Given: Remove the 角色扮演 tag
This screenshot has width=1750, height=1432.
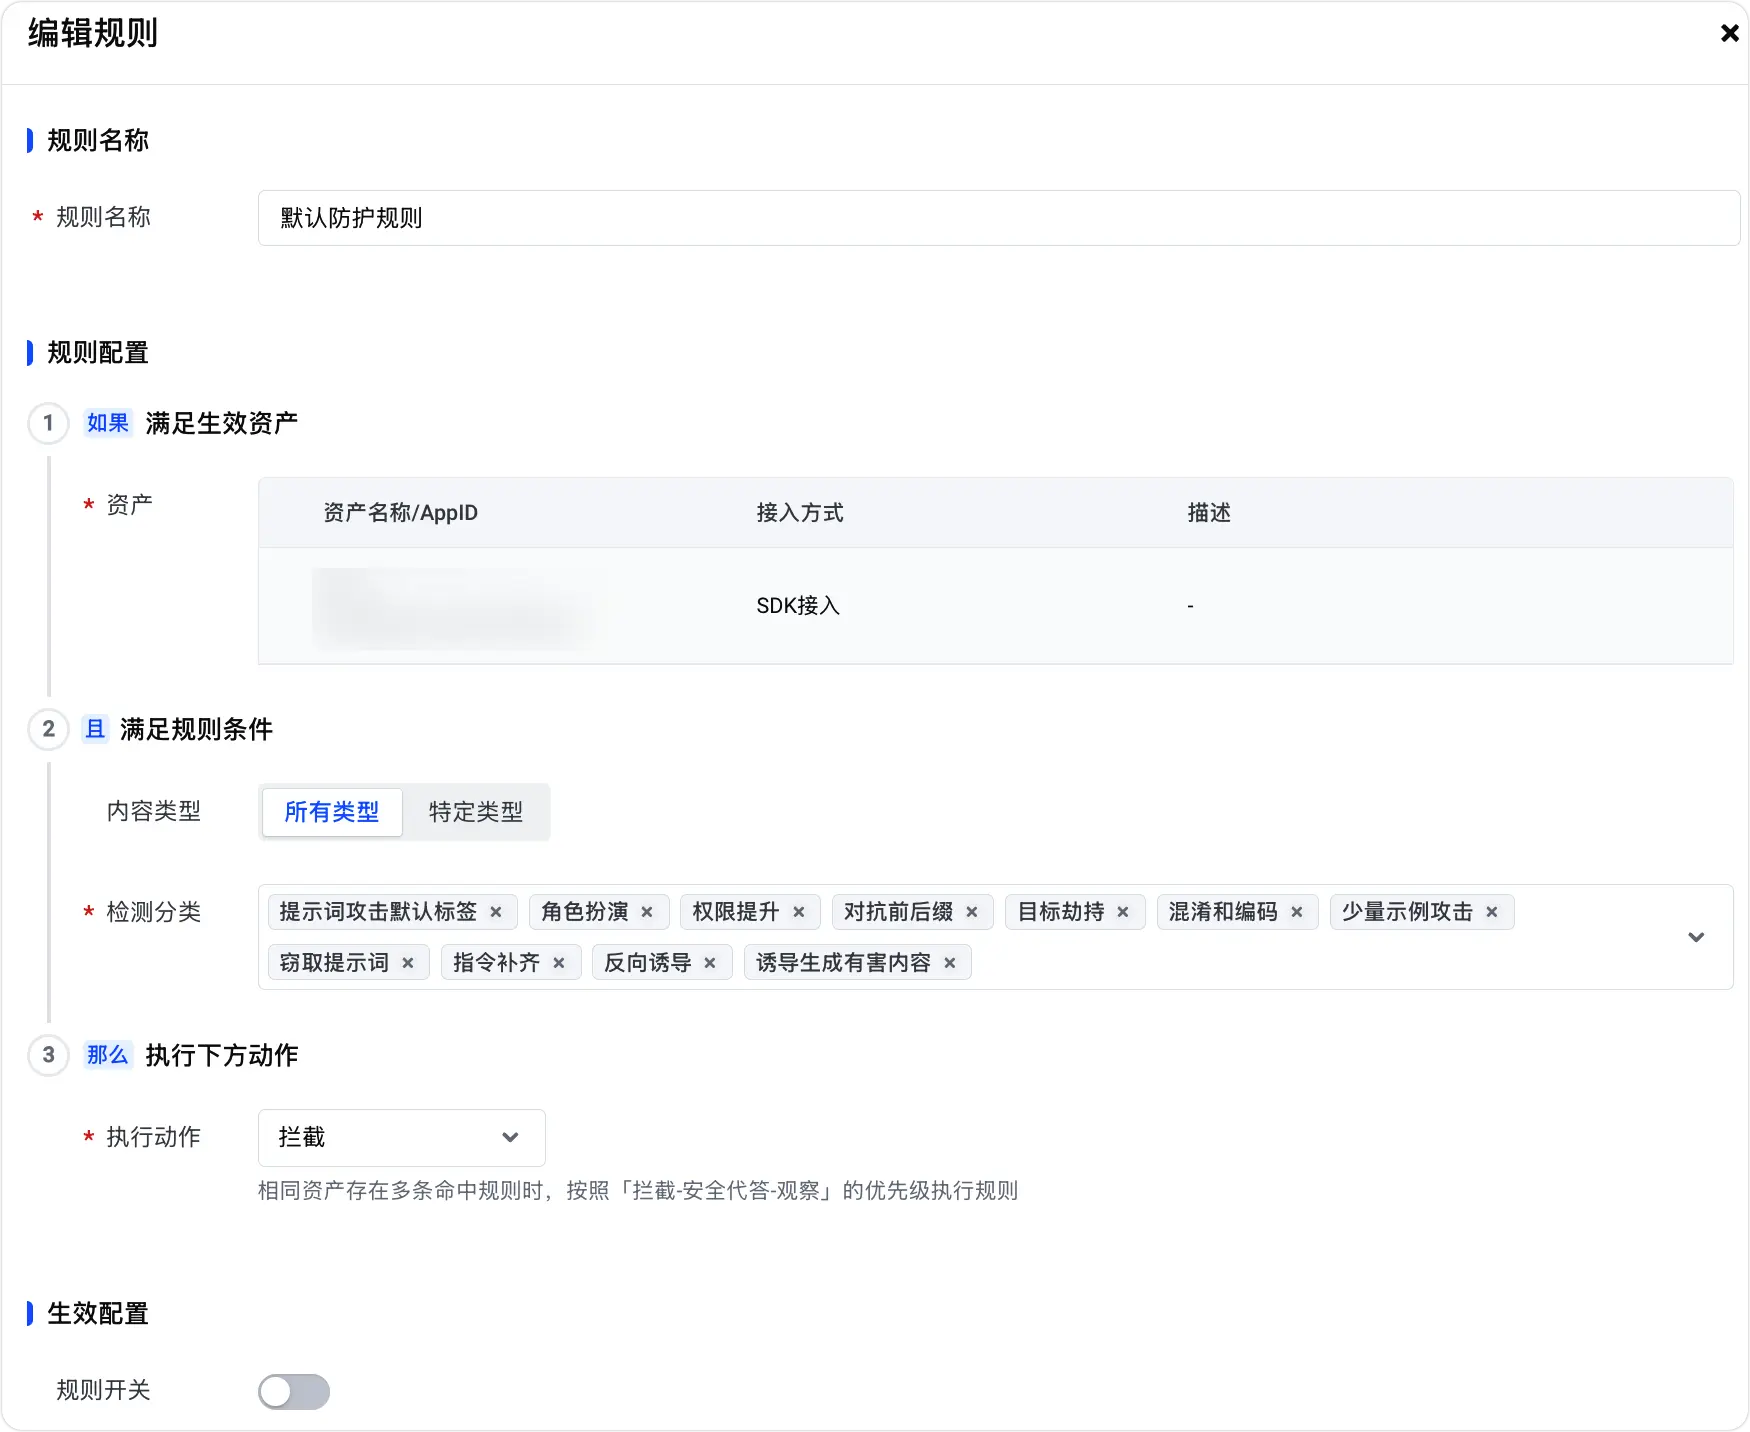Looking at the screenshot, I should [x=647, y=912].
